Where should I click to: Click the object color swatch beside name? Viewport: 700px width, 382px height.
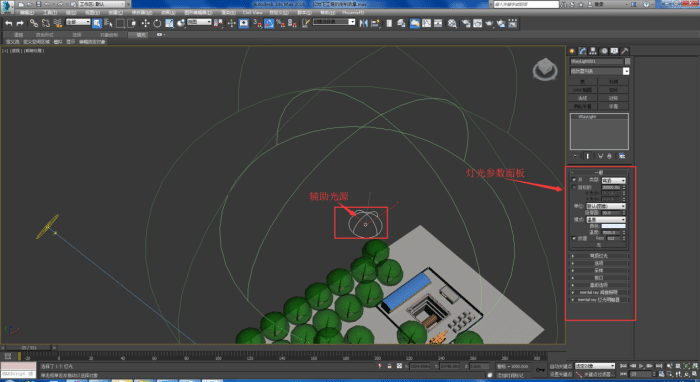[x=627, y=61]
